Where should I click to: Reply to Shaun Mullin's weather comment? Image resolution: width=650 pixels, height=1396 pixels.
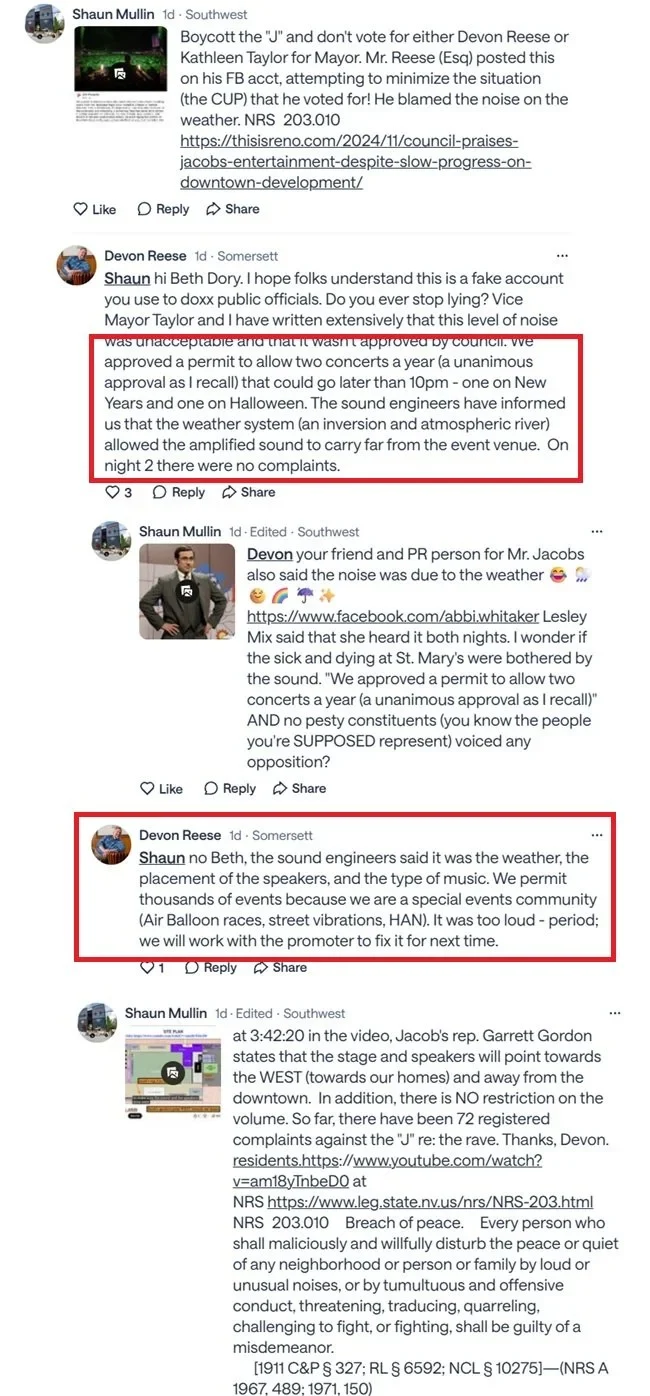click(x=230, y=788)
